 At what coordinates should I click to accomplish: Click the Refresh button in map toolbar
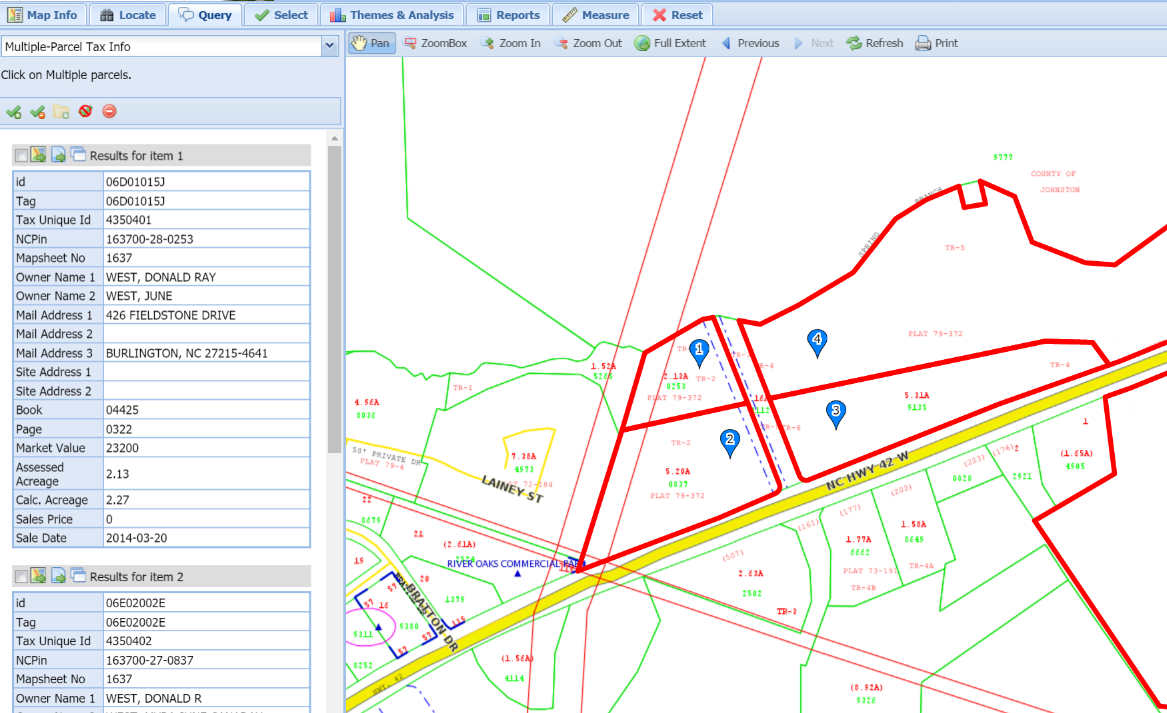point(874,43)
